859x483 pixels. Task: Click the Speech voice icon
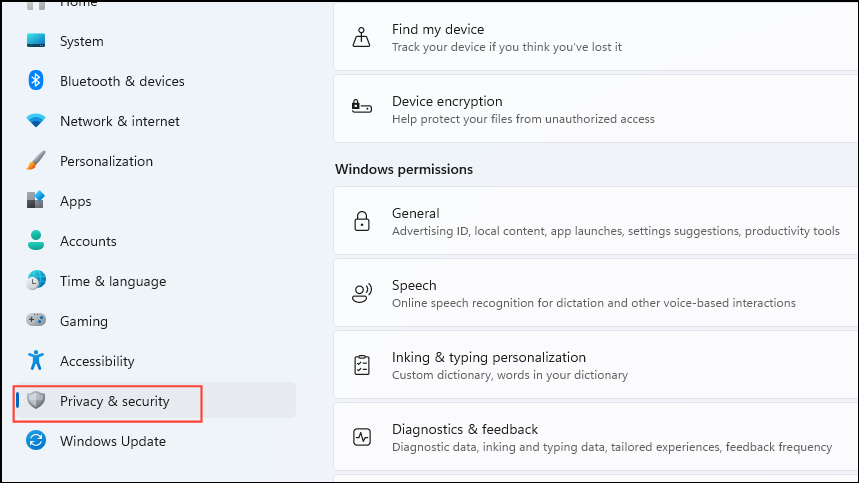(x=362, y=293)
